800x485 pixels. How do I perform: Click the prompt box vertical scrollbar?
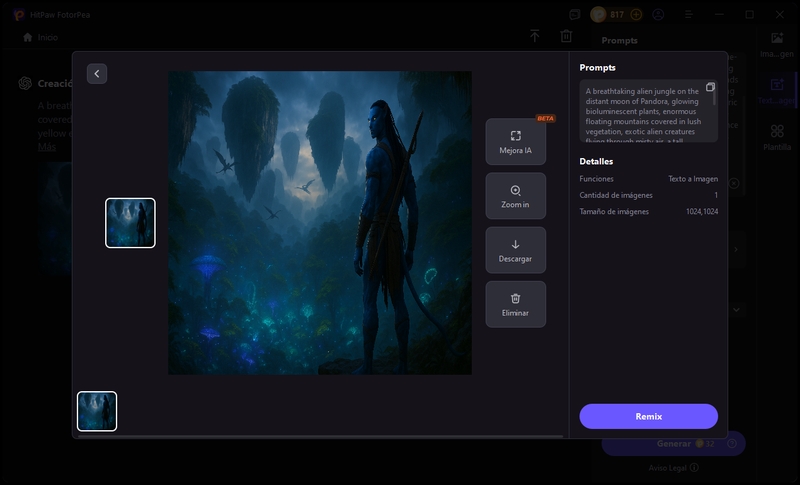point(715,95)
